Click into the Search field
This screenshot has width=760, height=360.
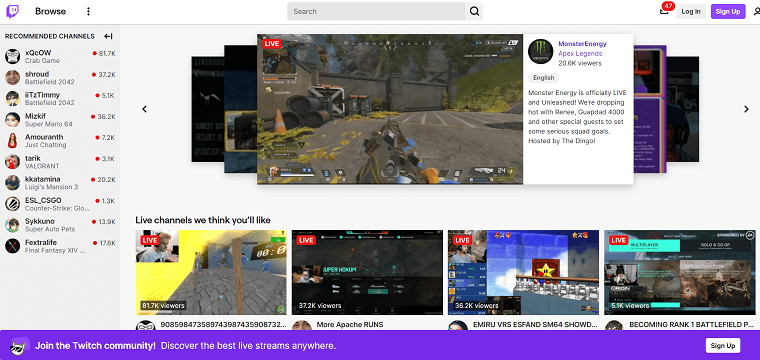(x=376, y=12)
